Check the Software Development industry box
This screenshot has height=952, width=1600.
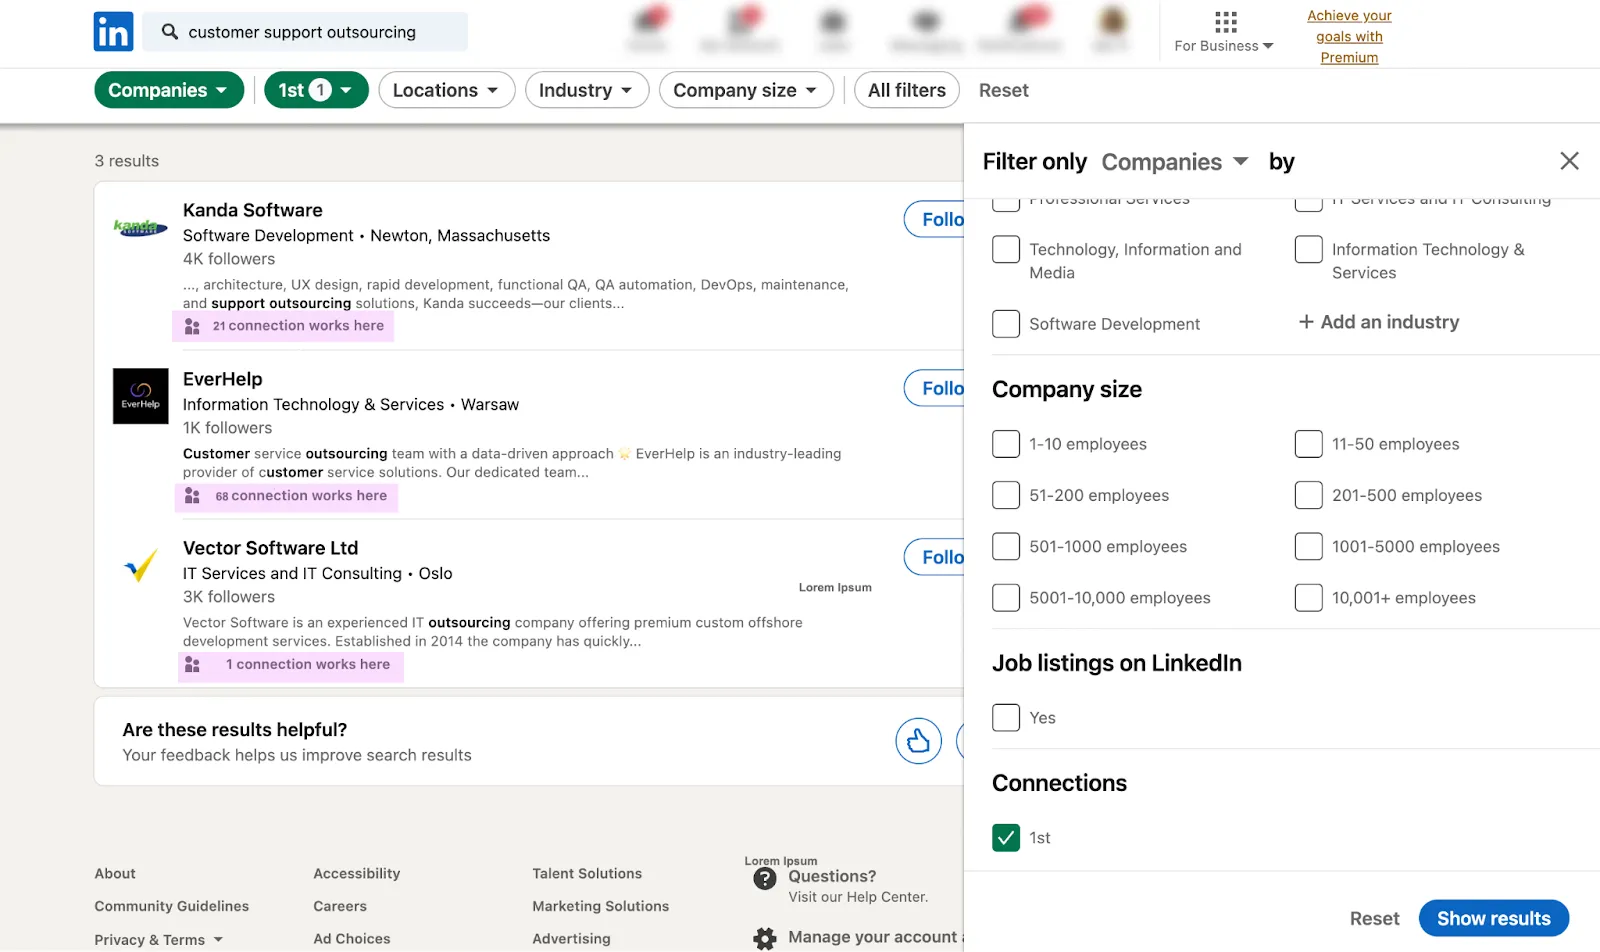coord(1006,324)
